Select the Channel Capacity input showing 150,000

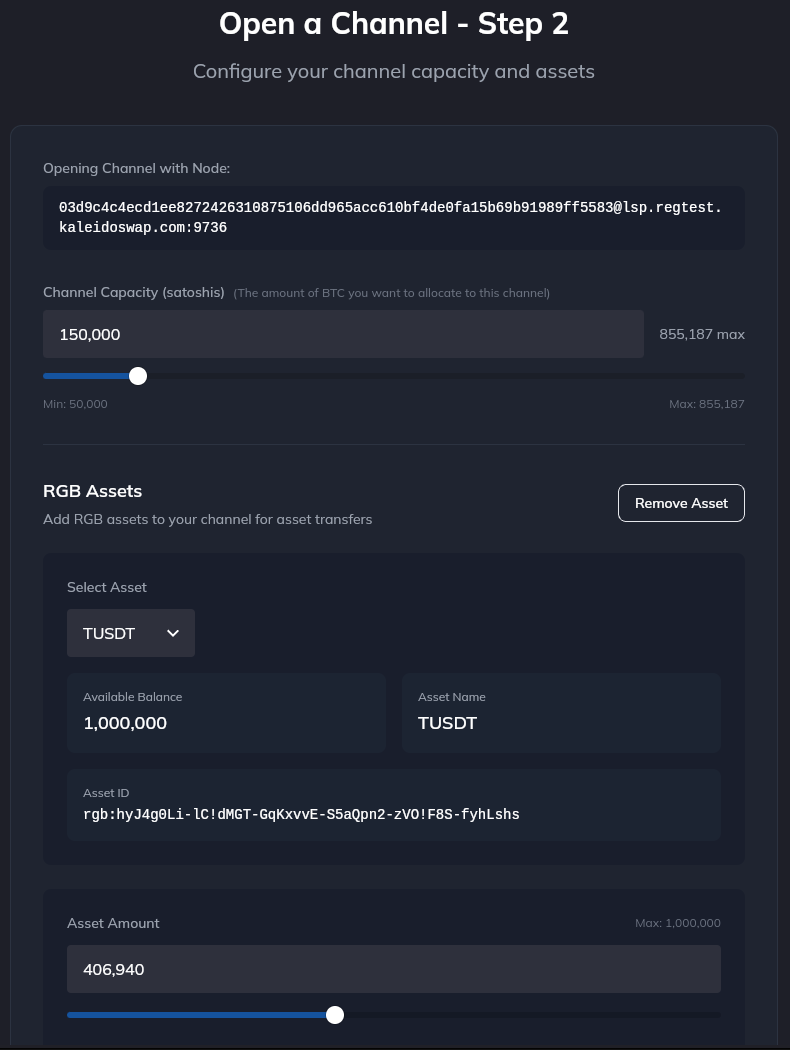(343, 333)
